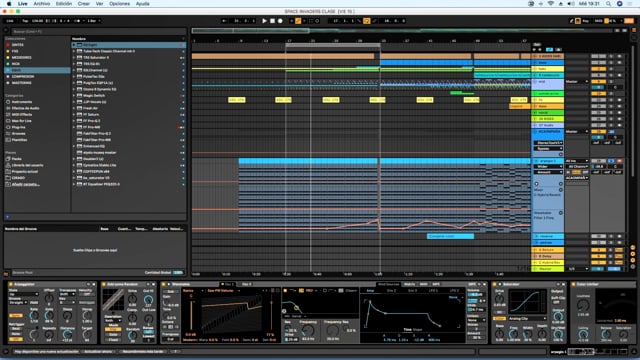The width and height of the screenshot is (640, 360).
Task: Enable the computer MIDI keyboard icon
Action: [578, 21]
